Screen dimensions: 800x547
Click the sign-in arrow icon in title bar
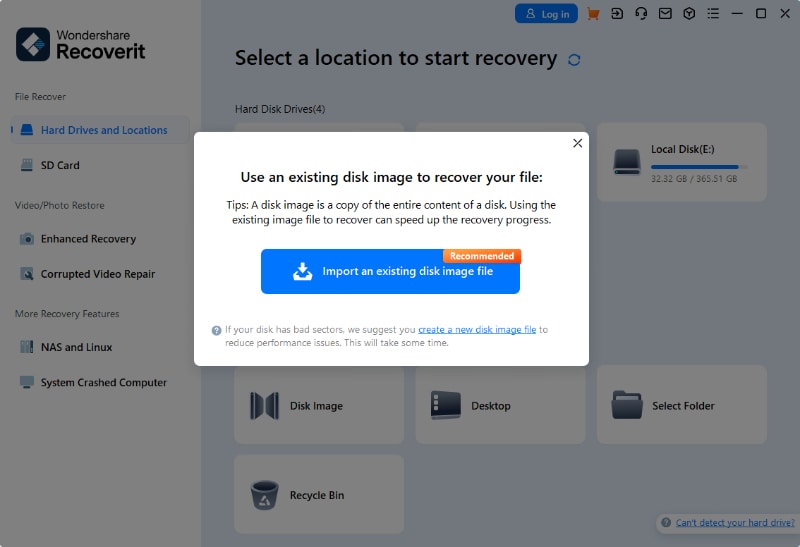tap(617, 14)
